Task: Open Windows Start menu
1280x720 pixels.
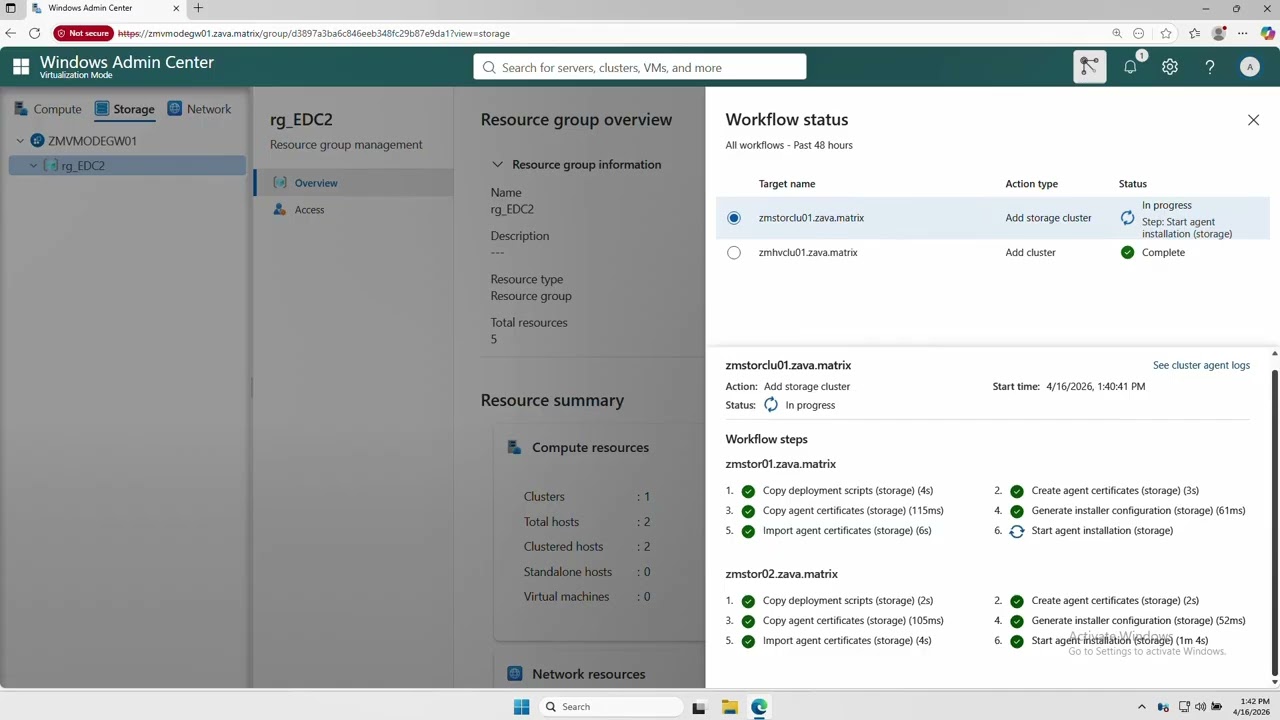Action: [x=521, y=707]
